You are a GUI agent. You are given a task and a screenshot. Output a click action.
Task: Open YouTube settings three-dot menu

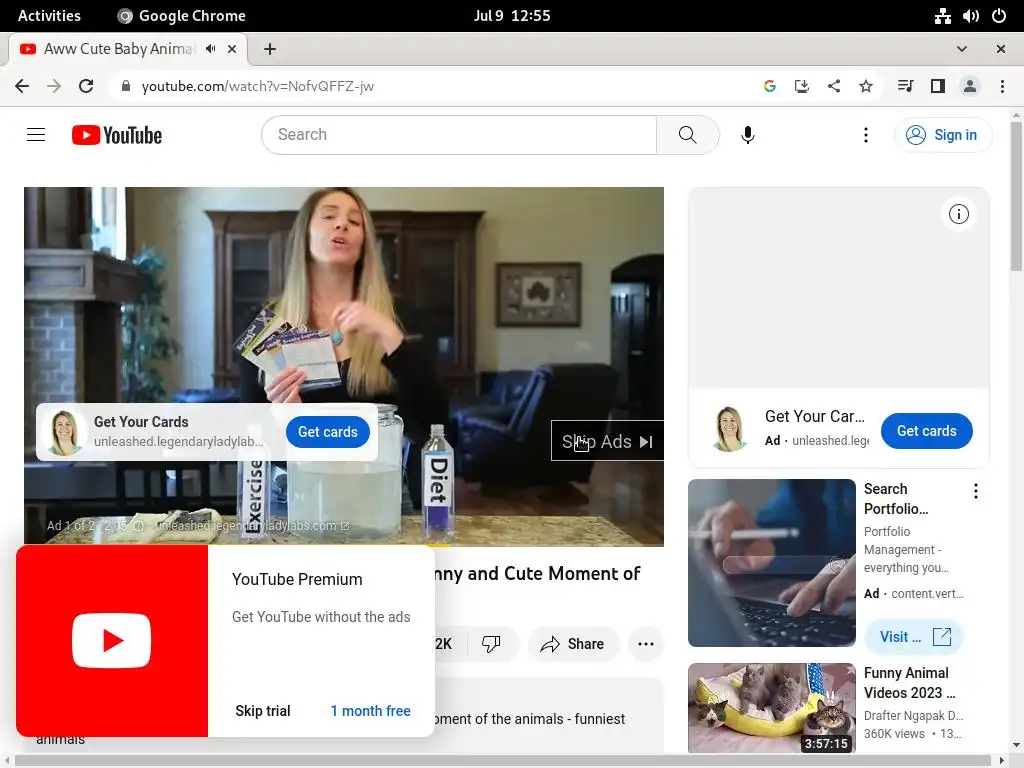(865, 135)
